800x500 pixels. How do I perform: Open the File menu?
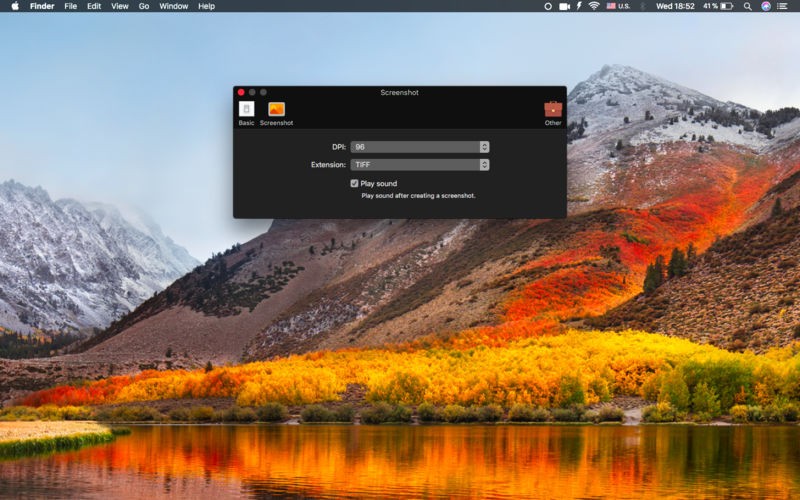pyautogui.click(x=70, y=6)
